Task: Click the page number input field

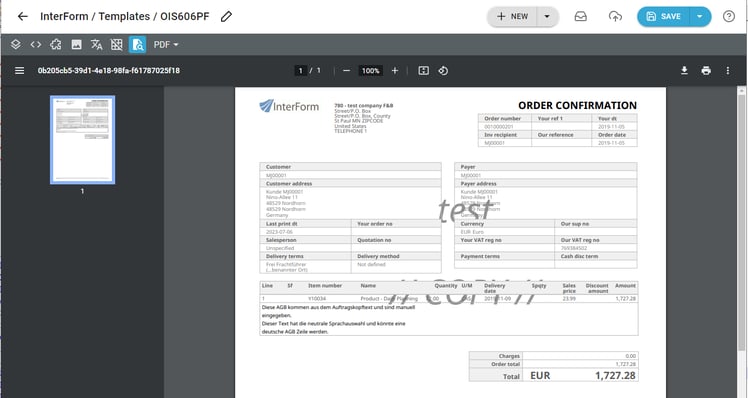Action: [301, 71]
